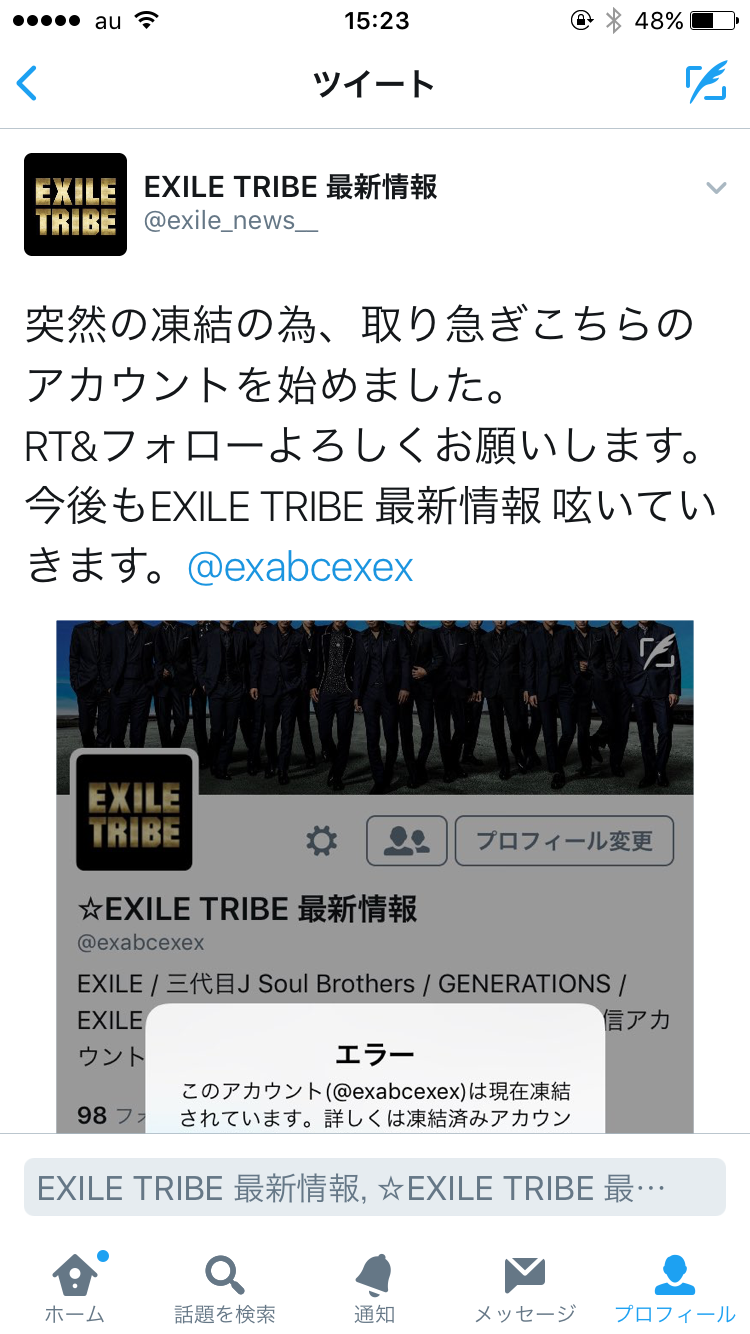Open the @exabcexex mention link
The image size is (750, 1334).
(x=300, y=568)
